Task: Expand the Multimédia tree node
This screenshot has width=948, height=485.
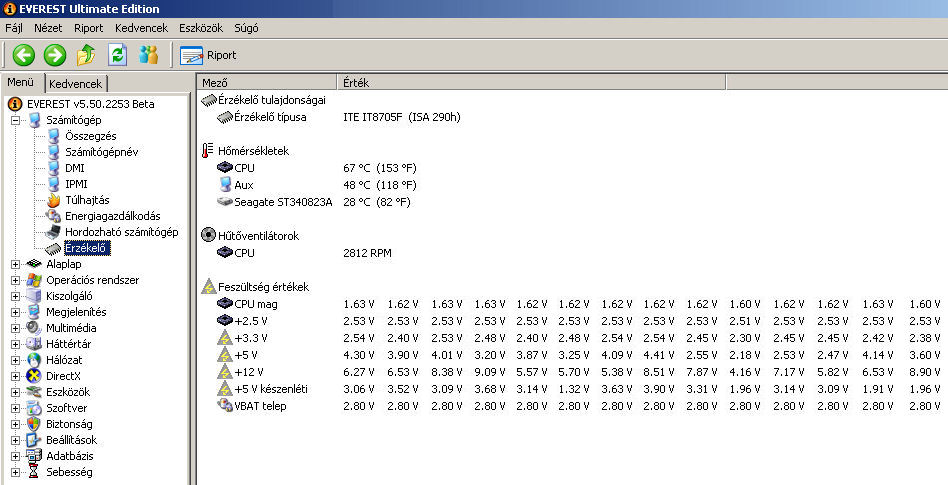Action: pyautogui.click(x=15, y=328)
